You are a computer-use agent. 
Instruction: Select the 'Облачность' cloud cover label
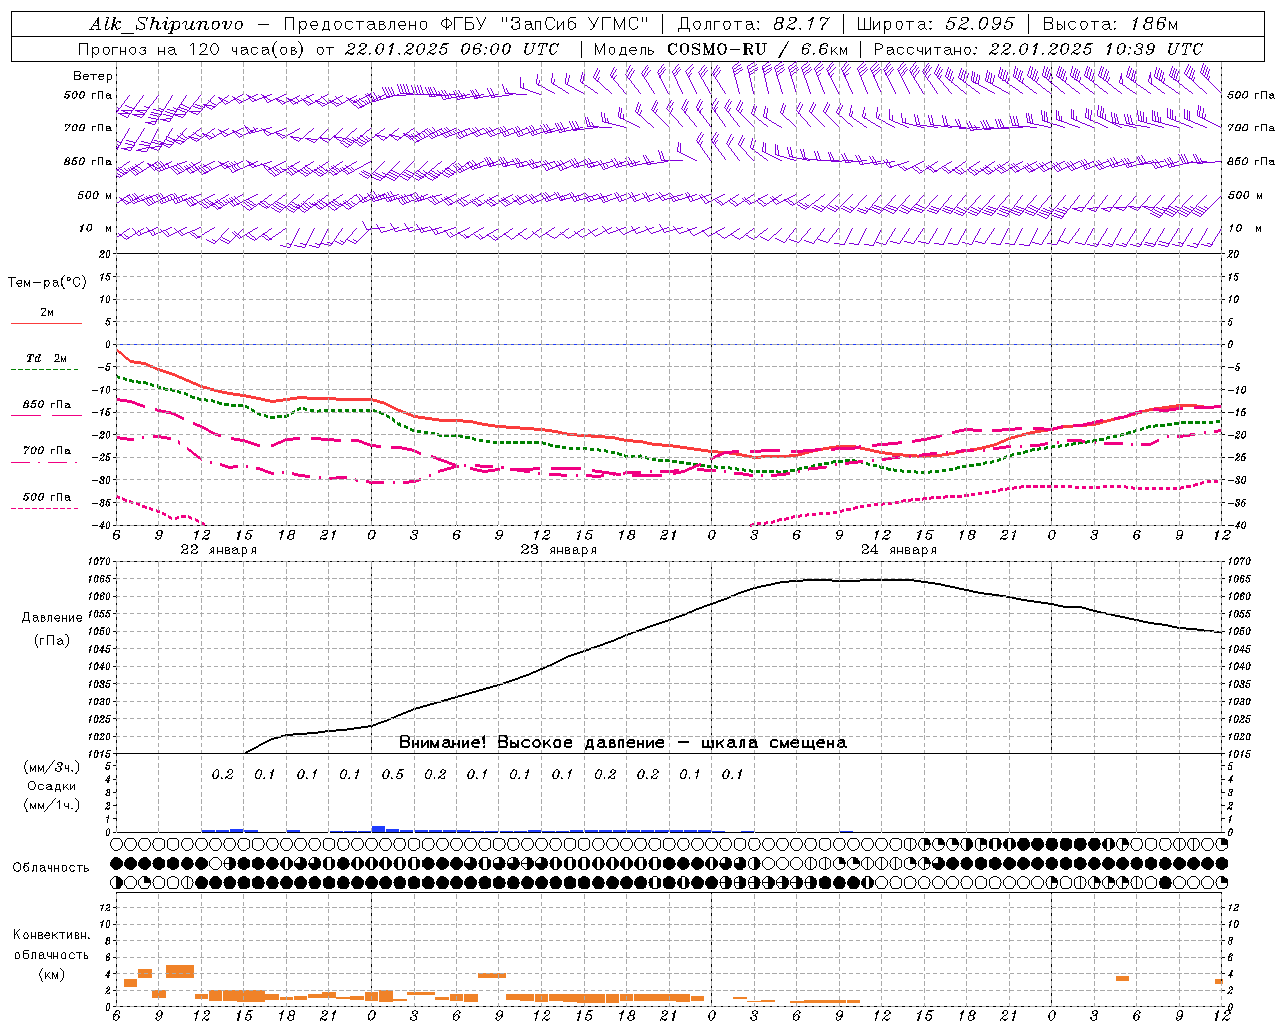pyautogui.click(x=51, y=868)
